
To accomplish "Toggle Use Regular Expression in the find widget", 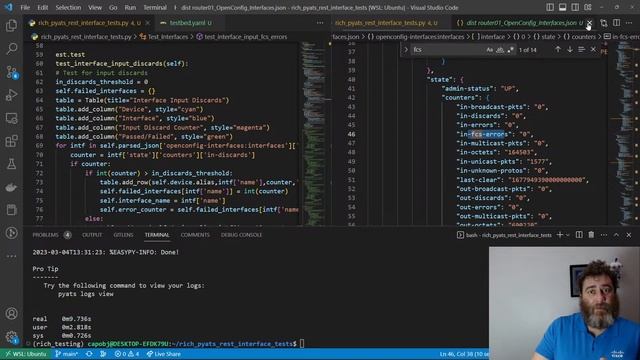I will click(510, 50).
